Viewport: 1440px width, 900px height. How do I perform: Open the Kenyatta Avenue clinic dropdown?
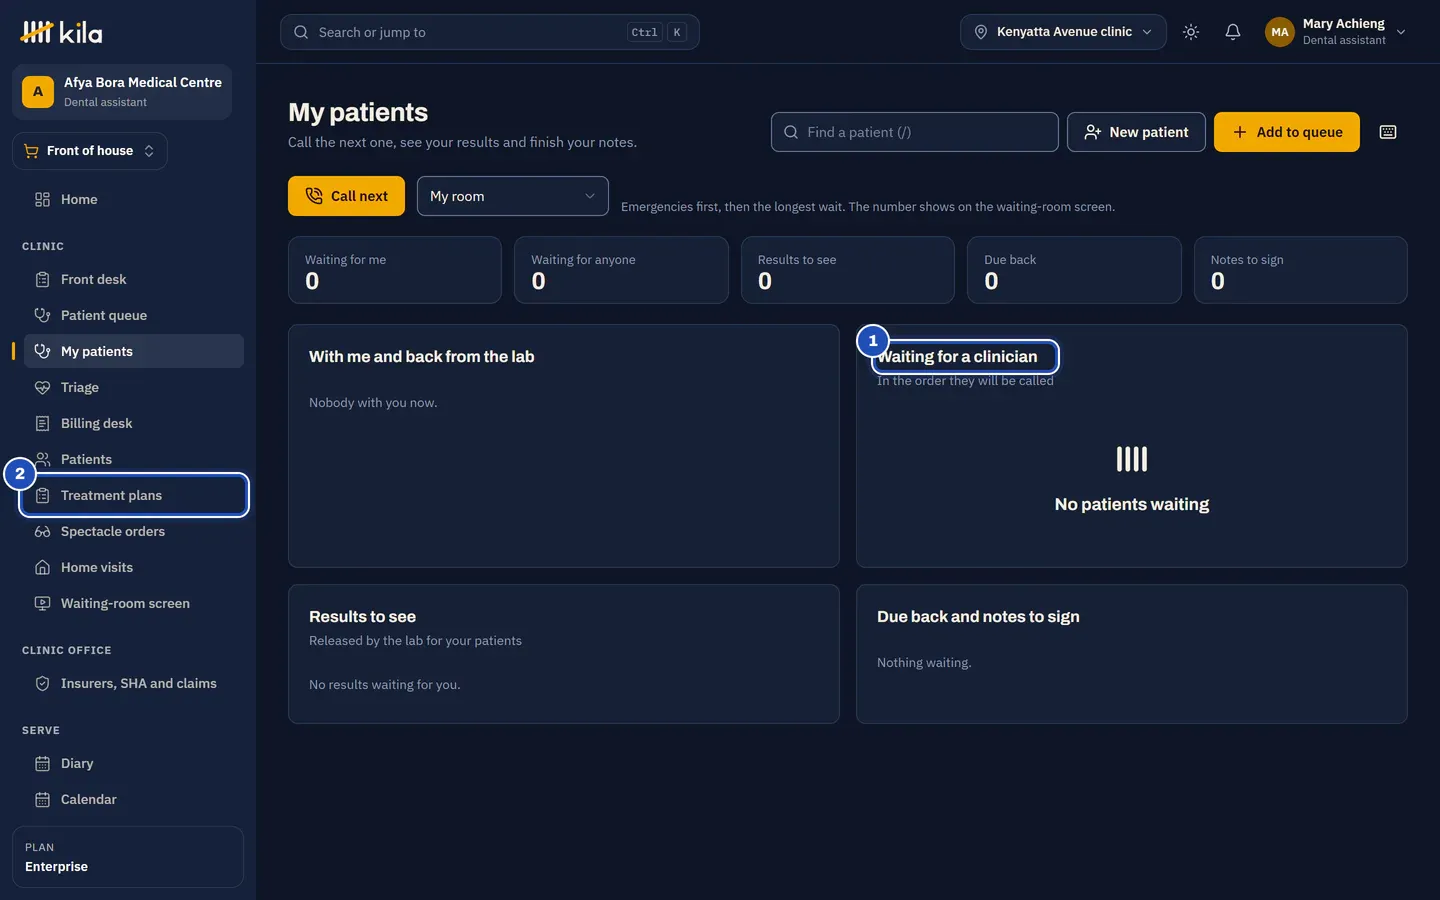[1063, 32]
